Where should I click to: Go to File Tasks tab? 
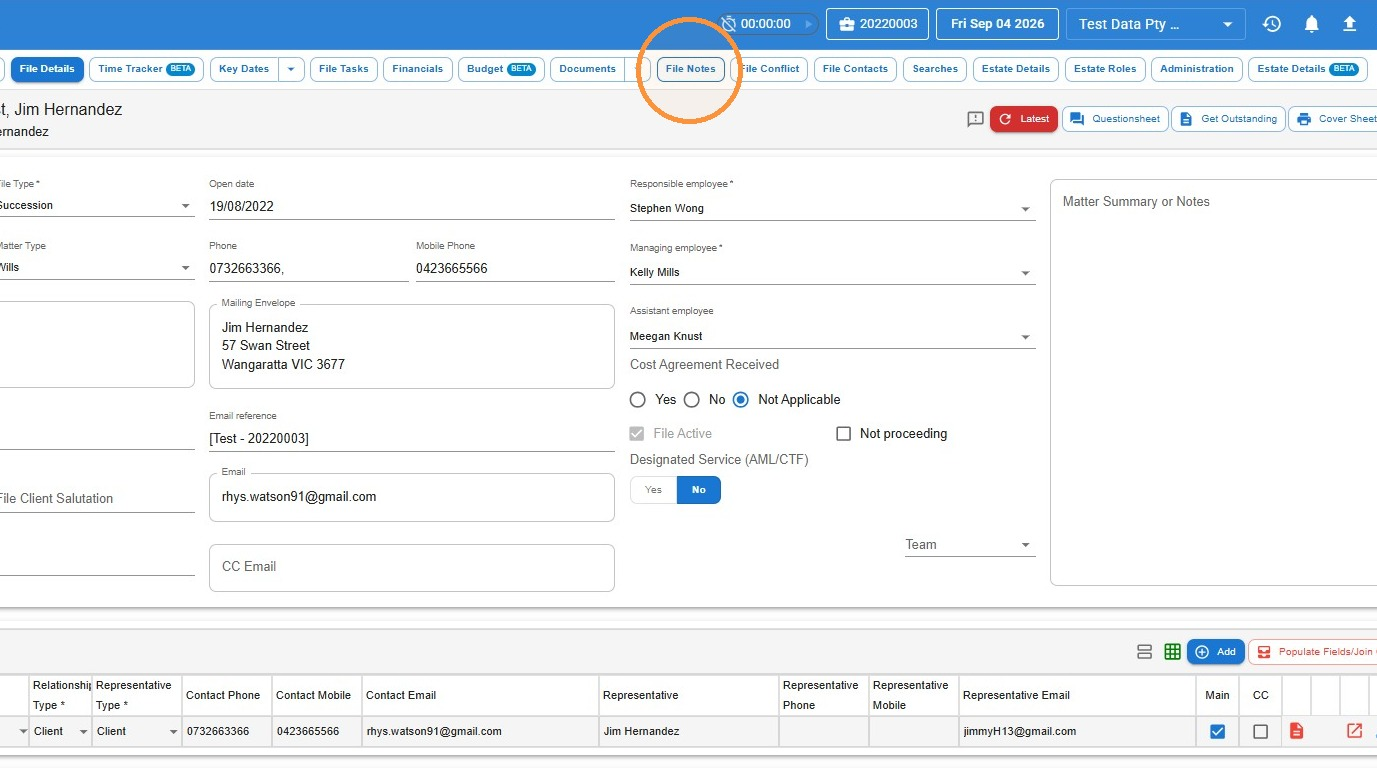point(343,69)
